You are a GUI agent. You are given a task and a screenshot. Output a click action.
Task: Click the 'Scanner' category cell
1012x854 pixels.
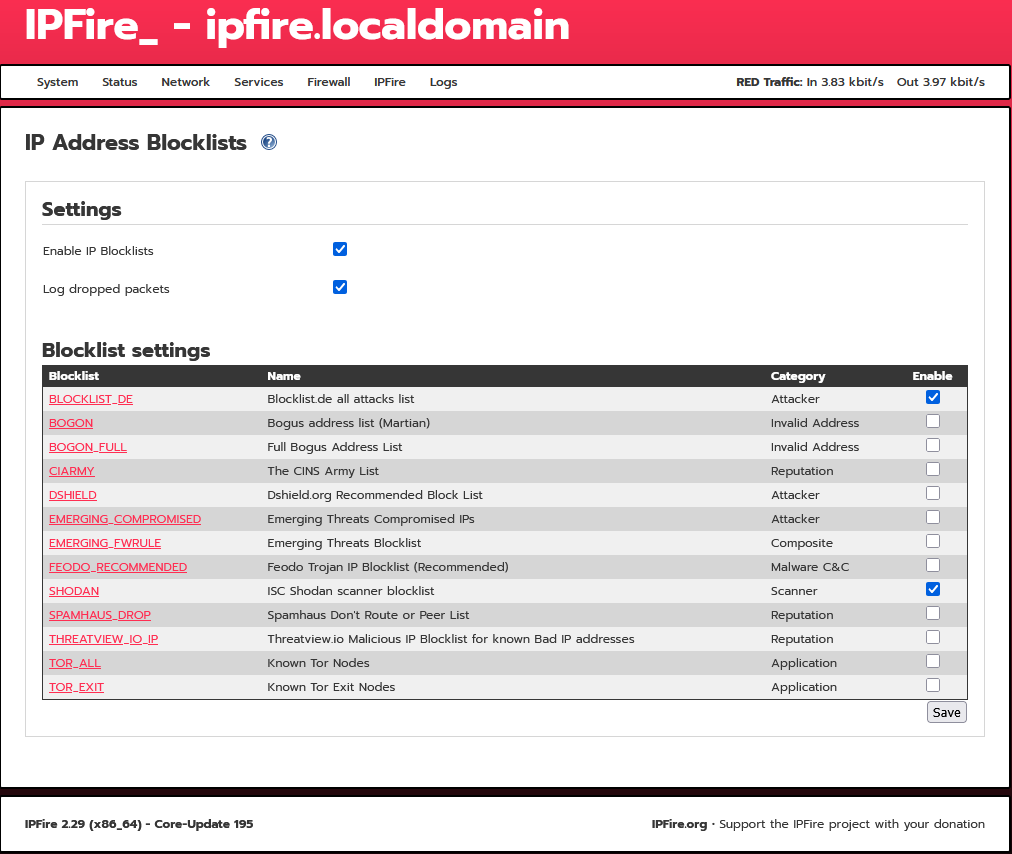point(794,591)
